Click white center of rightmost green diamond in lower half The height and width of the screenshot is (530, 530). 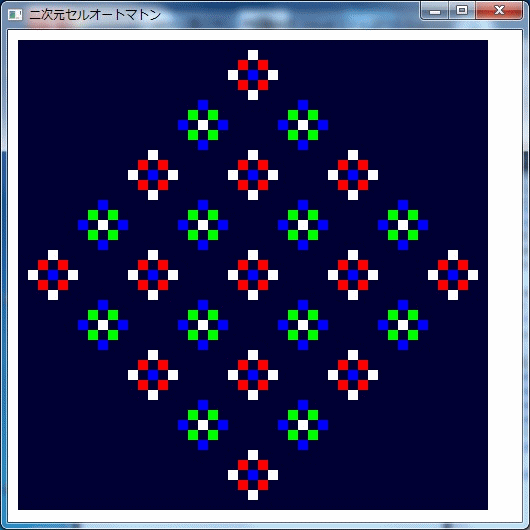click(x=403, y=325)
